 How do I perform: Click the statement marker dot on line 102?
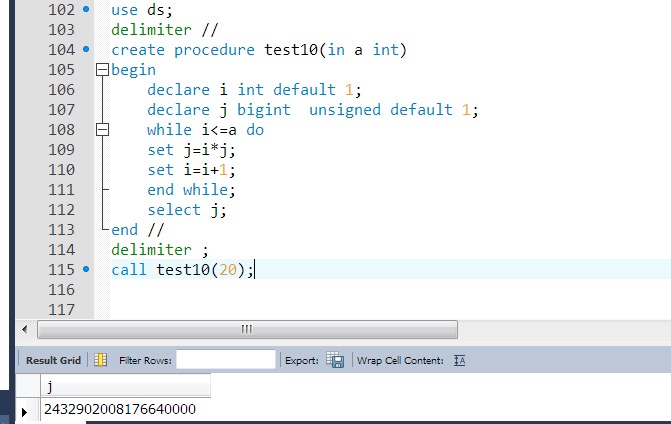[x=86, y=9]
